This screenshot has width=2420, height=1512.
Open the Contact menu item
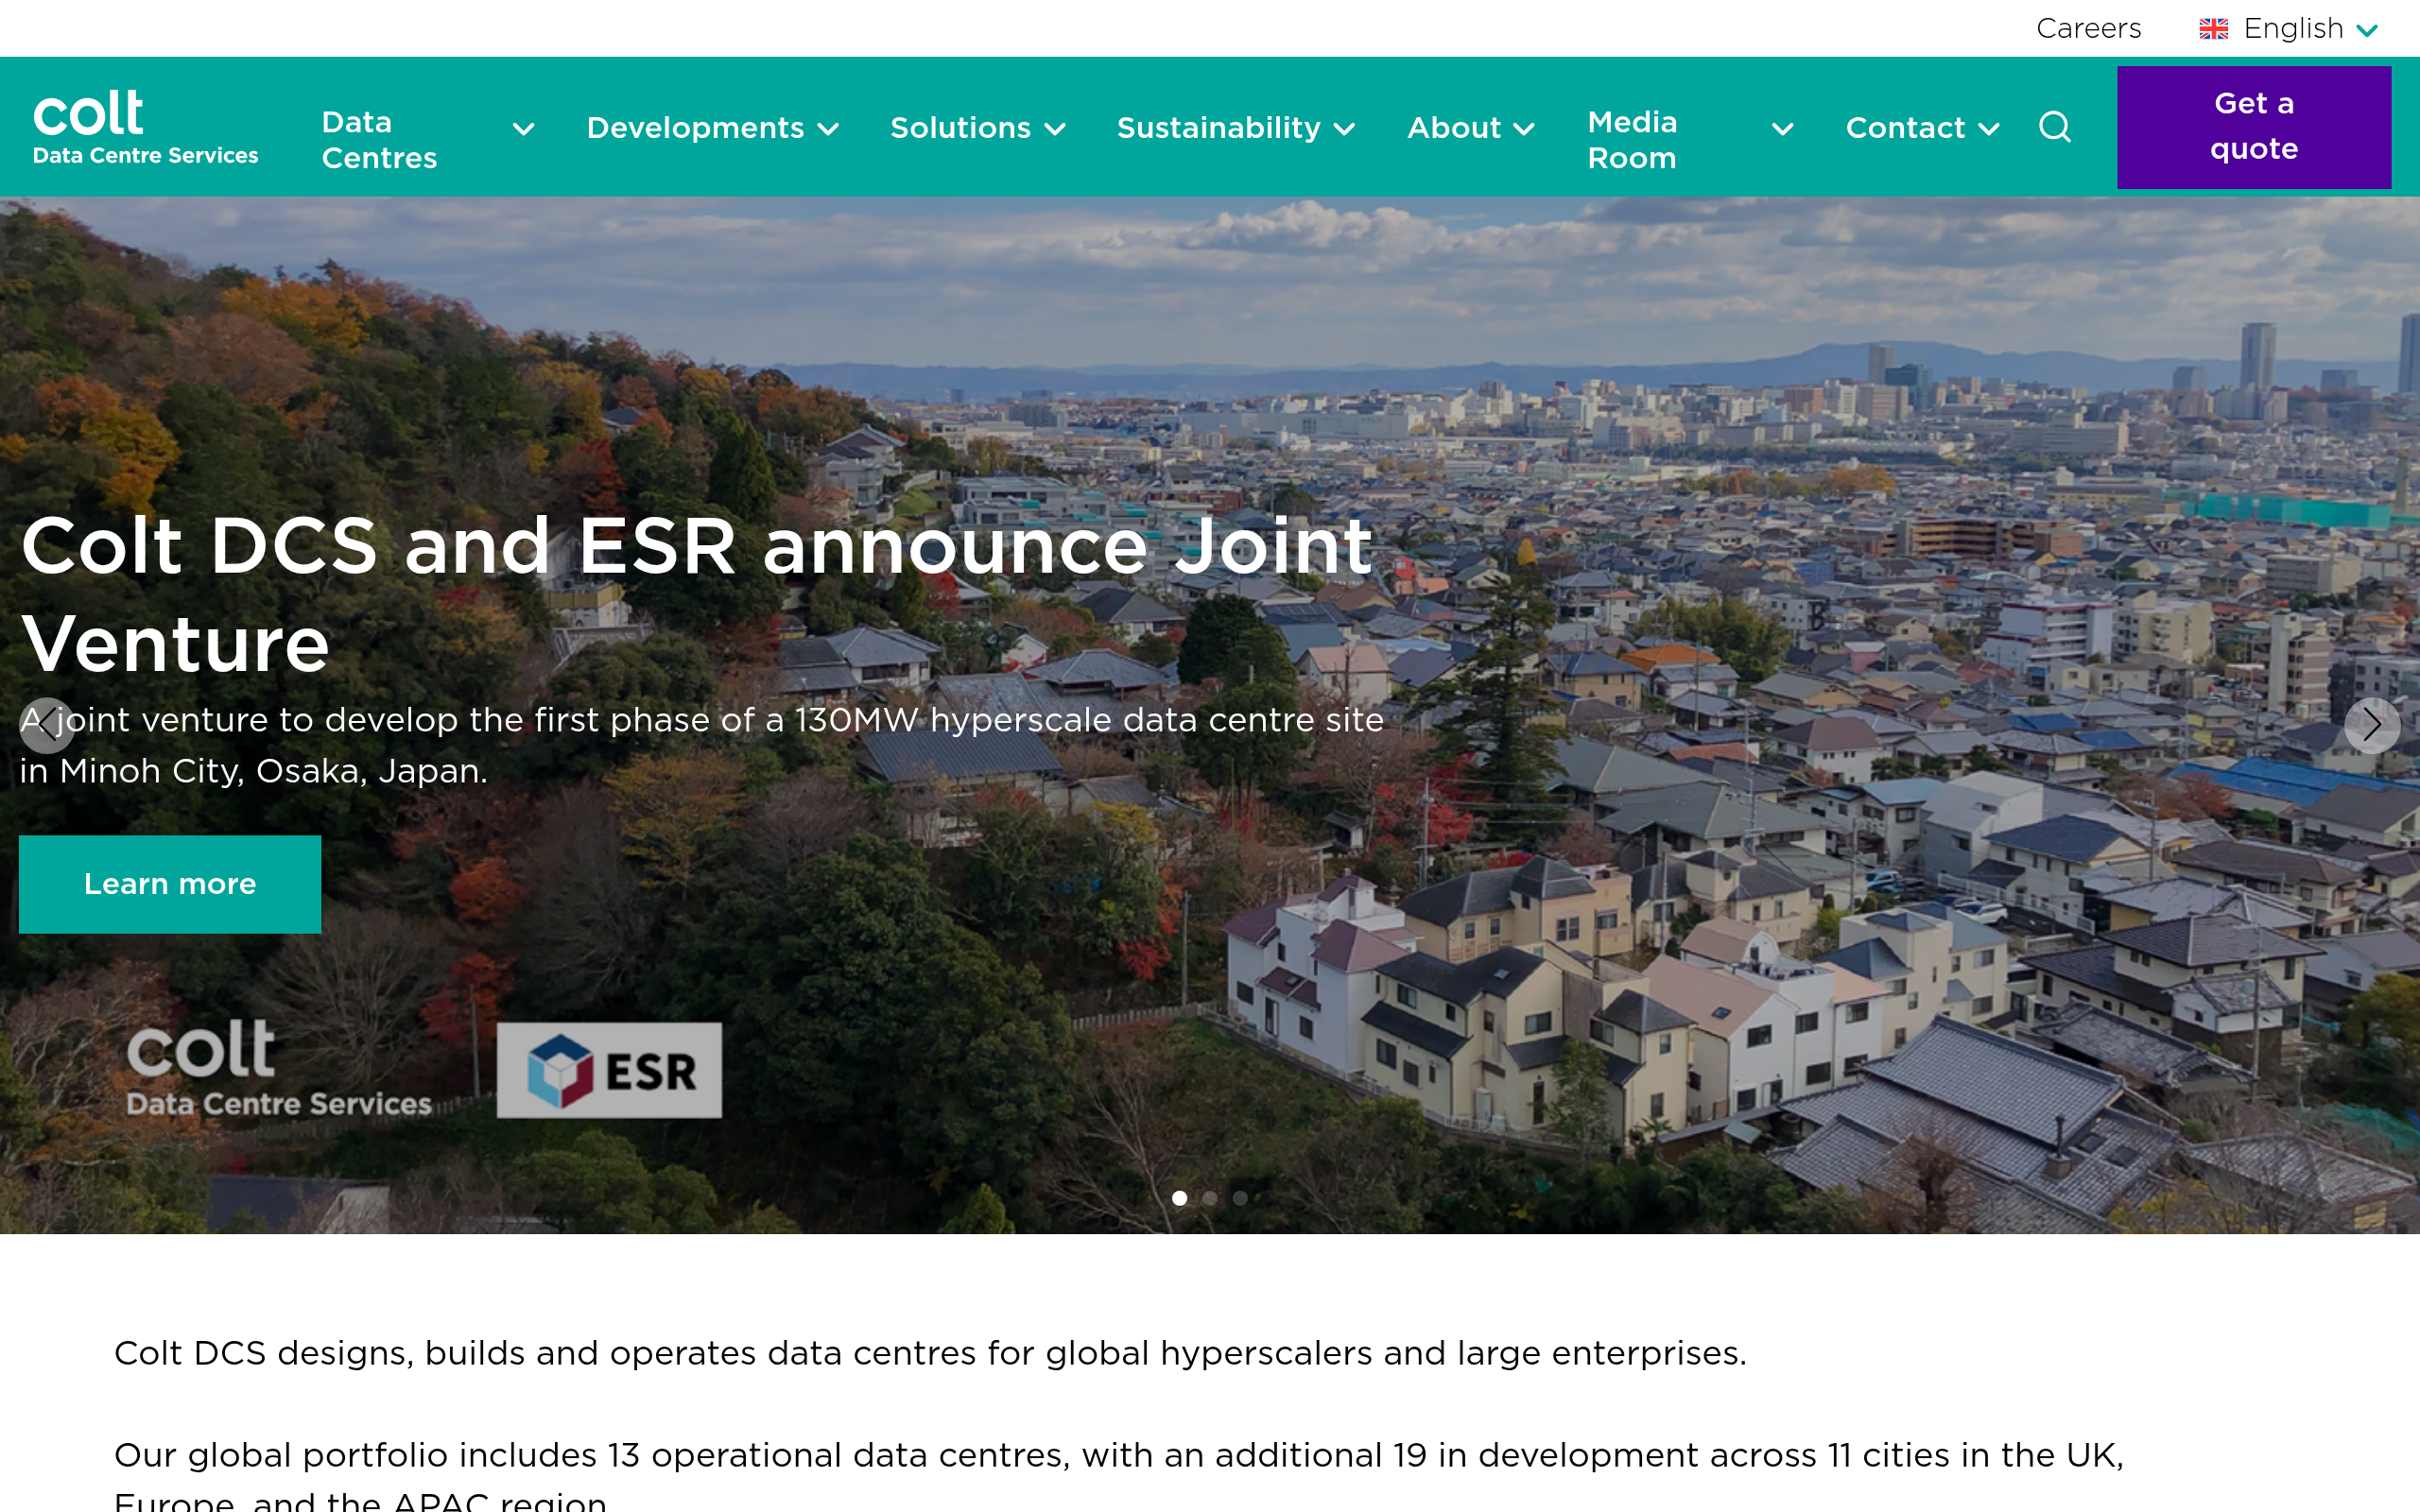point(1905,128)
